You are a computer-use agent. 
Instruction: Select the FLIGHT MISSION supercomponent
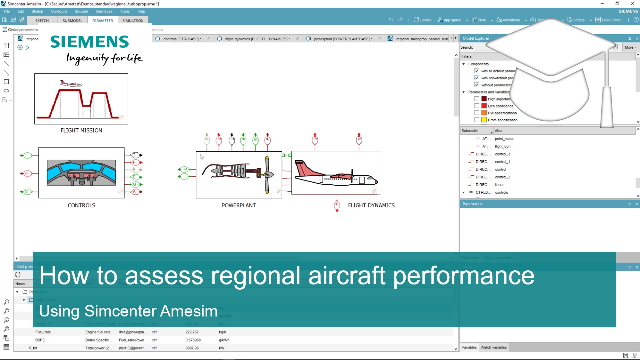point(81,99)
